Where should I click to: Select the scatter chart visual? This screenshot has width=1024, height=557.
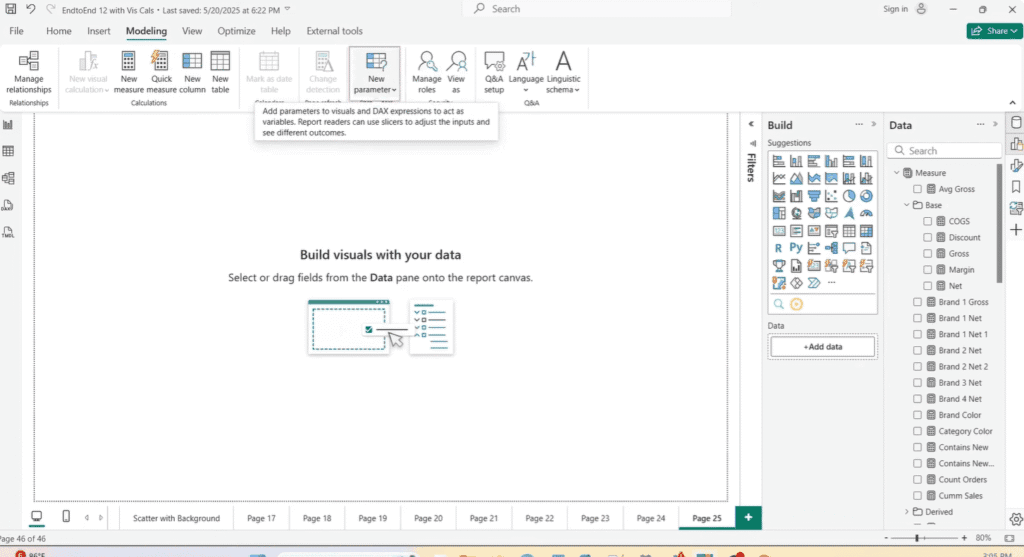click(831, 195)
